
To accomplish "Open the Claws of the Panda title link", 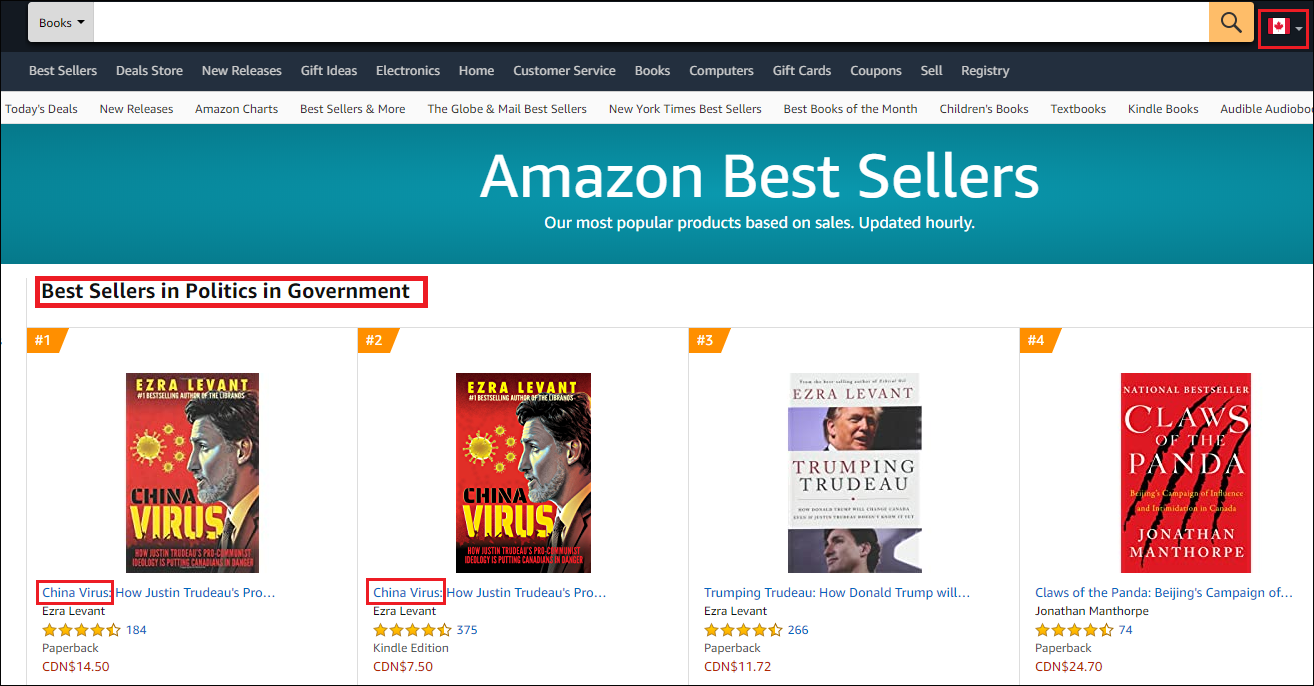I will pyautogui.click(x=1164, y=593).
